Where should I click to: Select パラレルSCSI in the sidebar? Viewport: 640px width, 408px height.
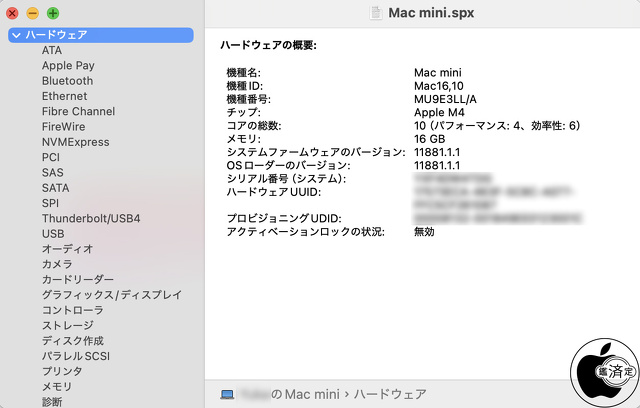(x=76, y=356)
